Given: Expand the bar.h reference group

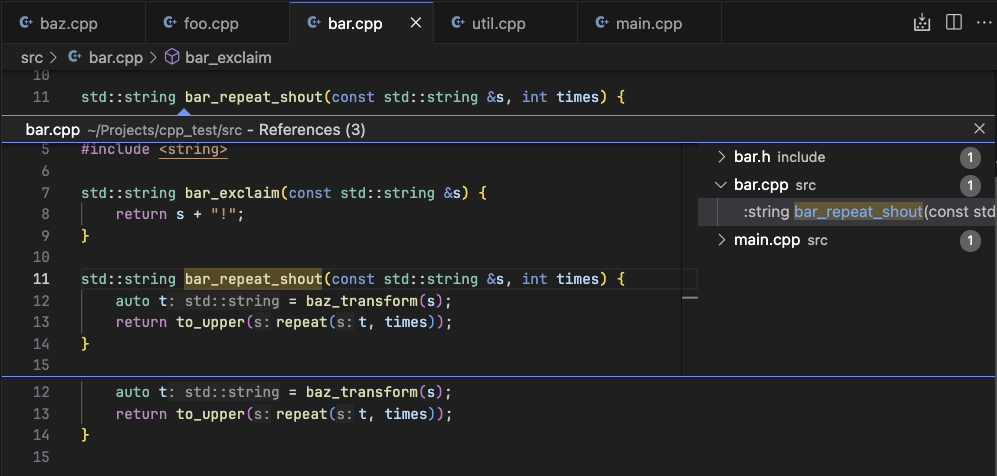Looking at the screenshot, I should tap(721, 157).
